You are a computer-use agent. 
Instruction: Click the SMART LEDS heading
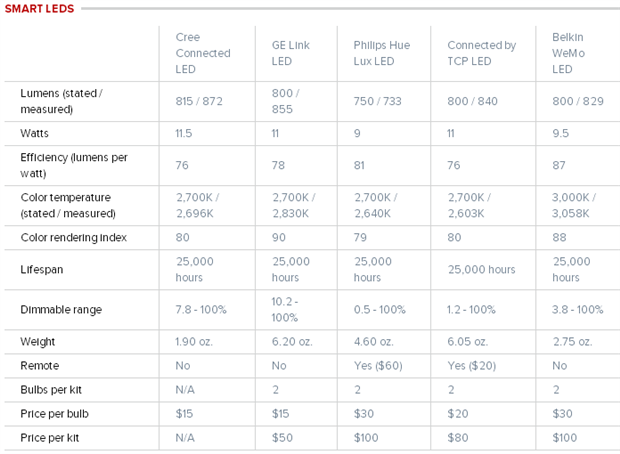39,9
